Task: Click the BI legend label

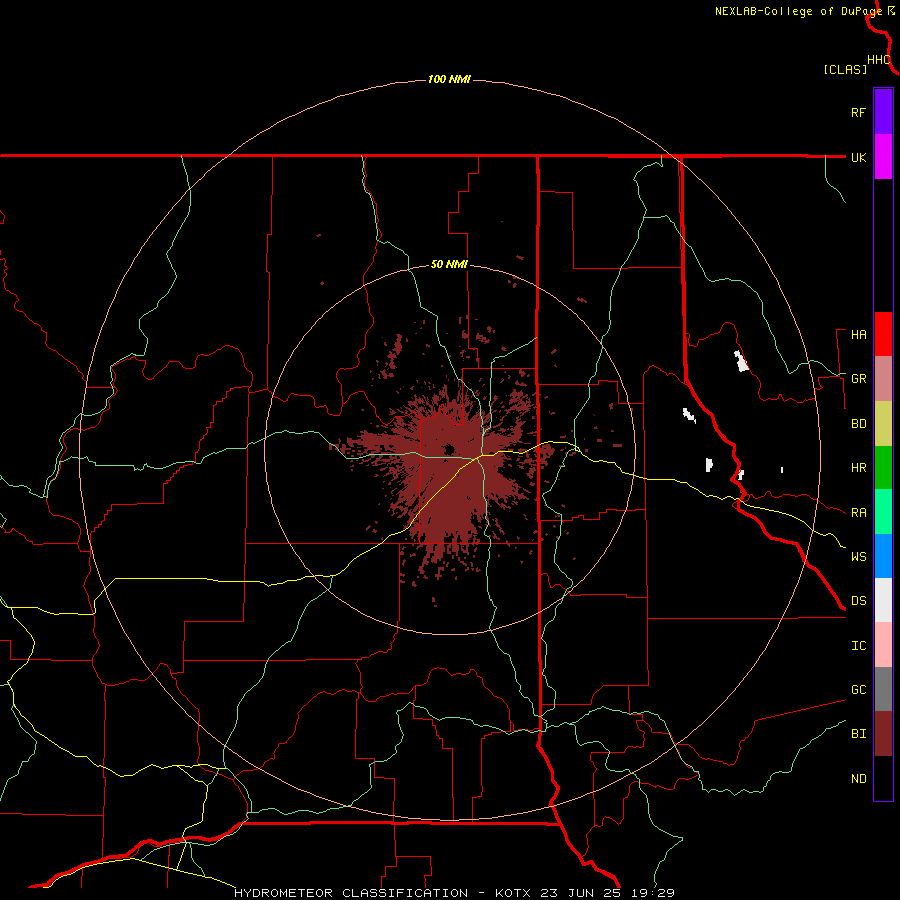Action: pos(858,734)
